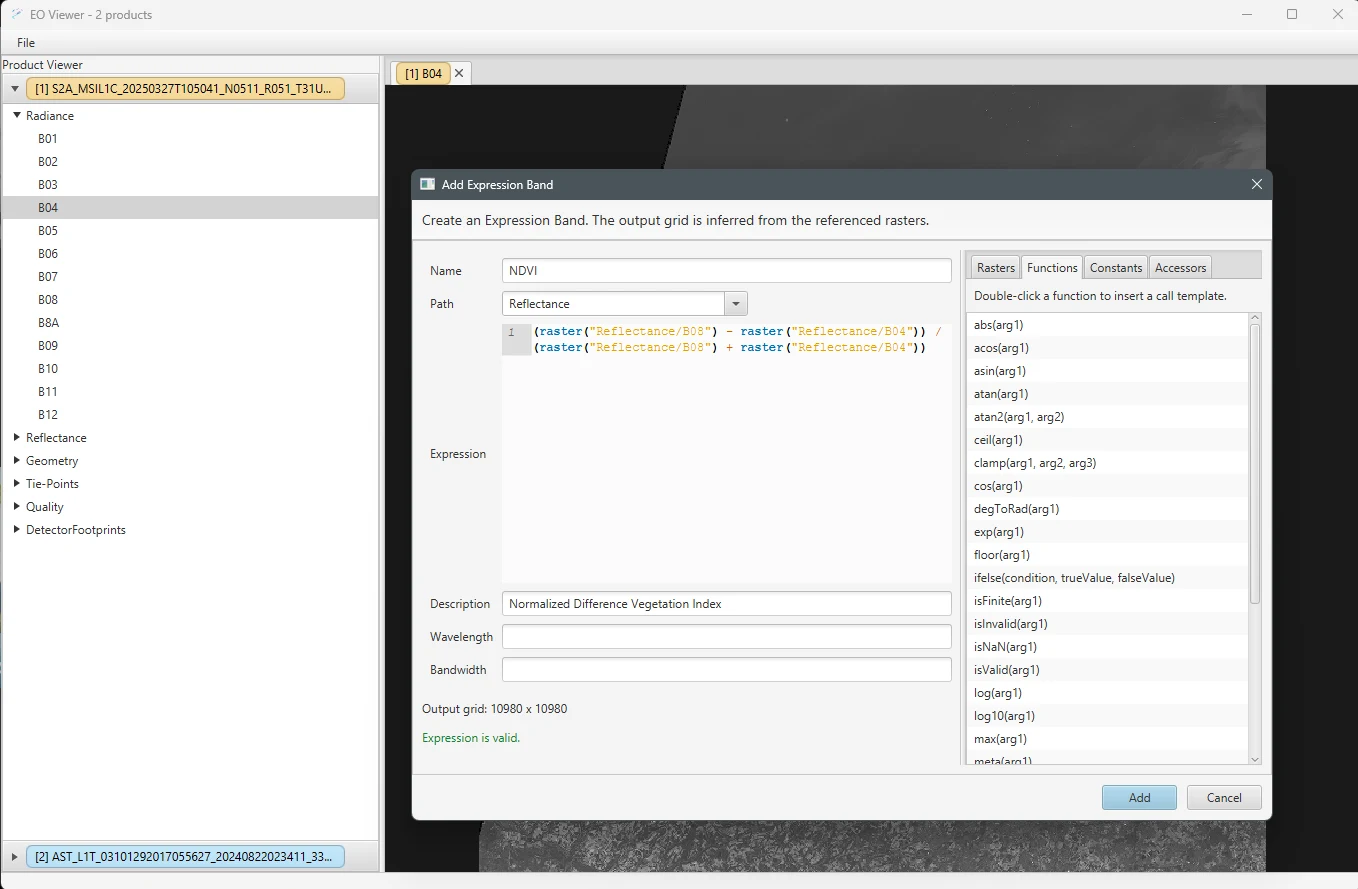This screenshot has height=889, width=1358.
Task: Select the ifelse function in the list
Action: [1108, 578]
